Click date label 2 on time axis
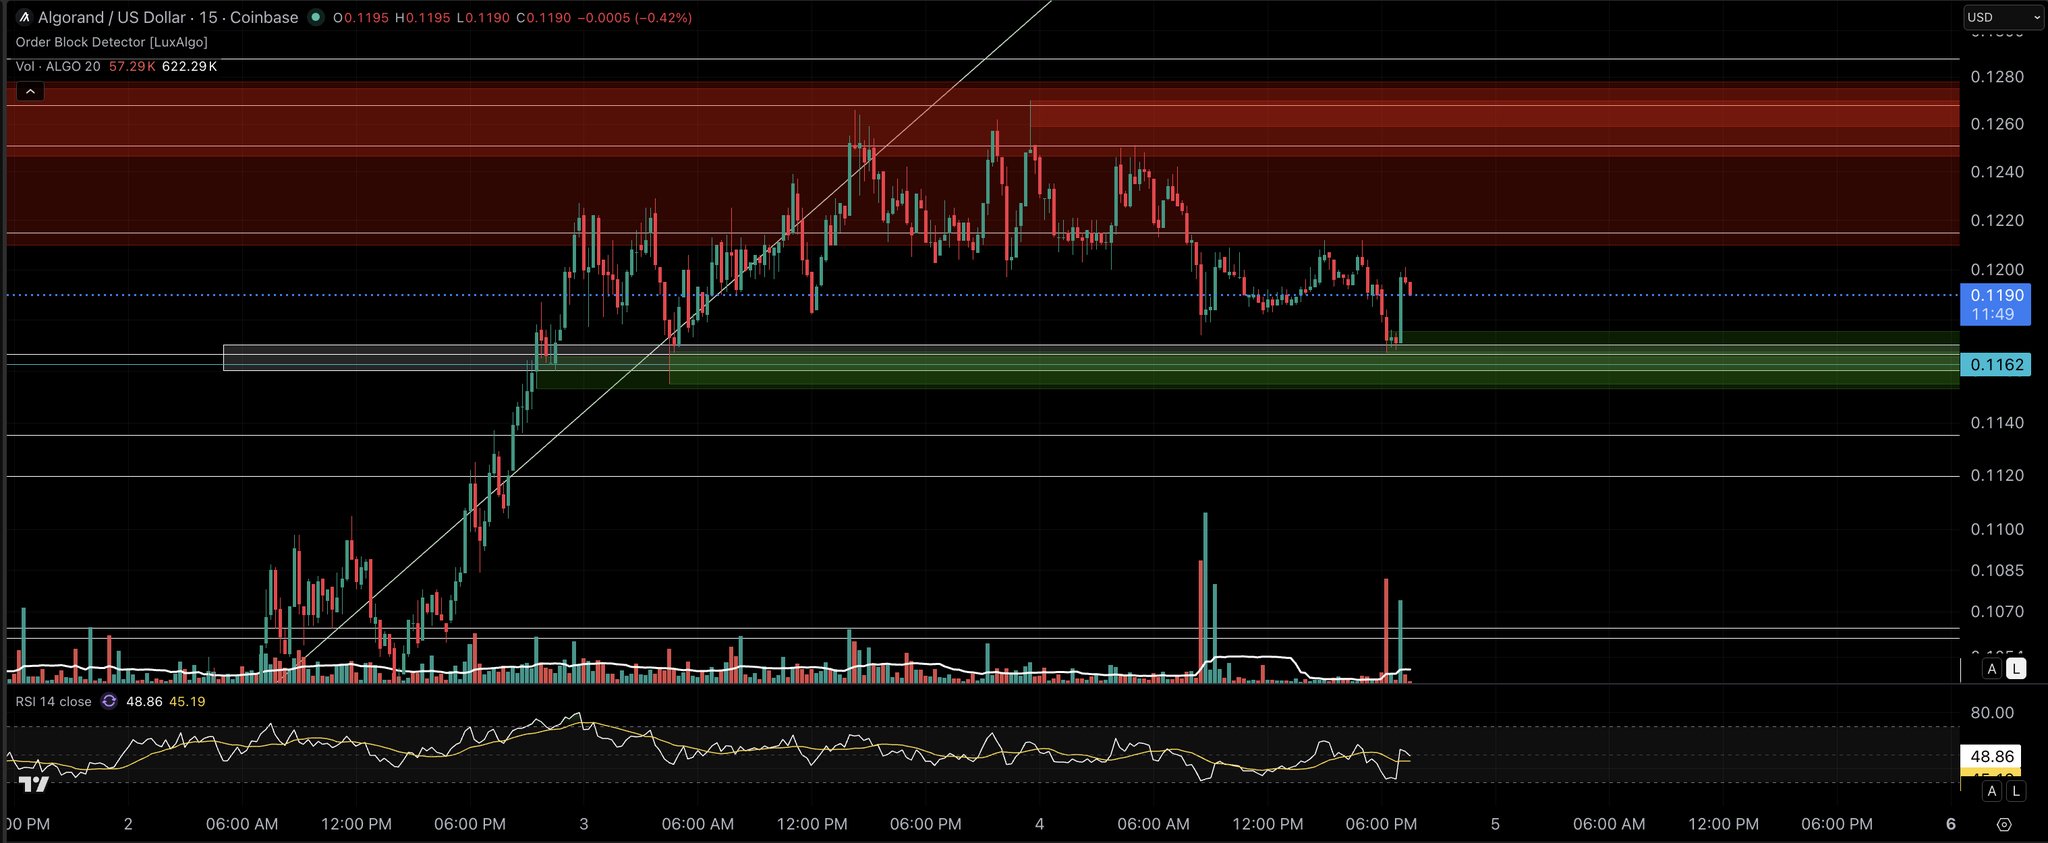This screenshot has width=2048, height=843. [x=128, y=825]
